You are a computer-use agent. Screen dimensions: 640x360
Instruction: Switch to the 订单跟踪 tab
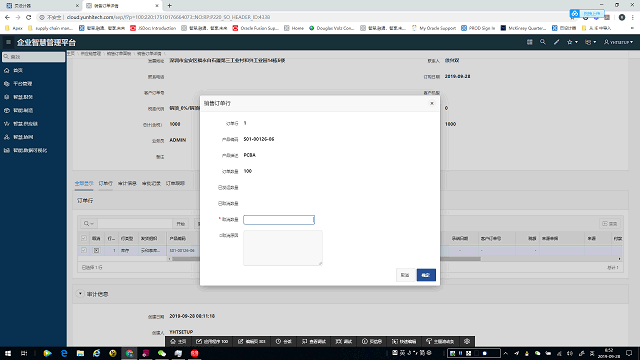pos(175,184)
